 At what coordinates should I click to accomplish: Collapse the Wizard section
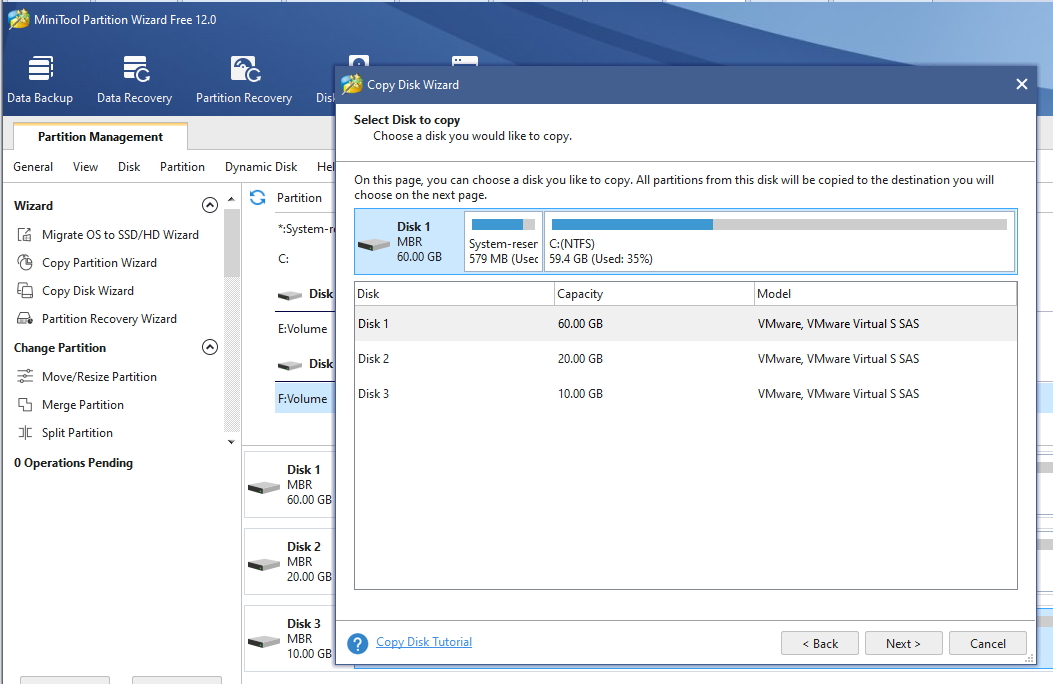click(x=210, y=205)
